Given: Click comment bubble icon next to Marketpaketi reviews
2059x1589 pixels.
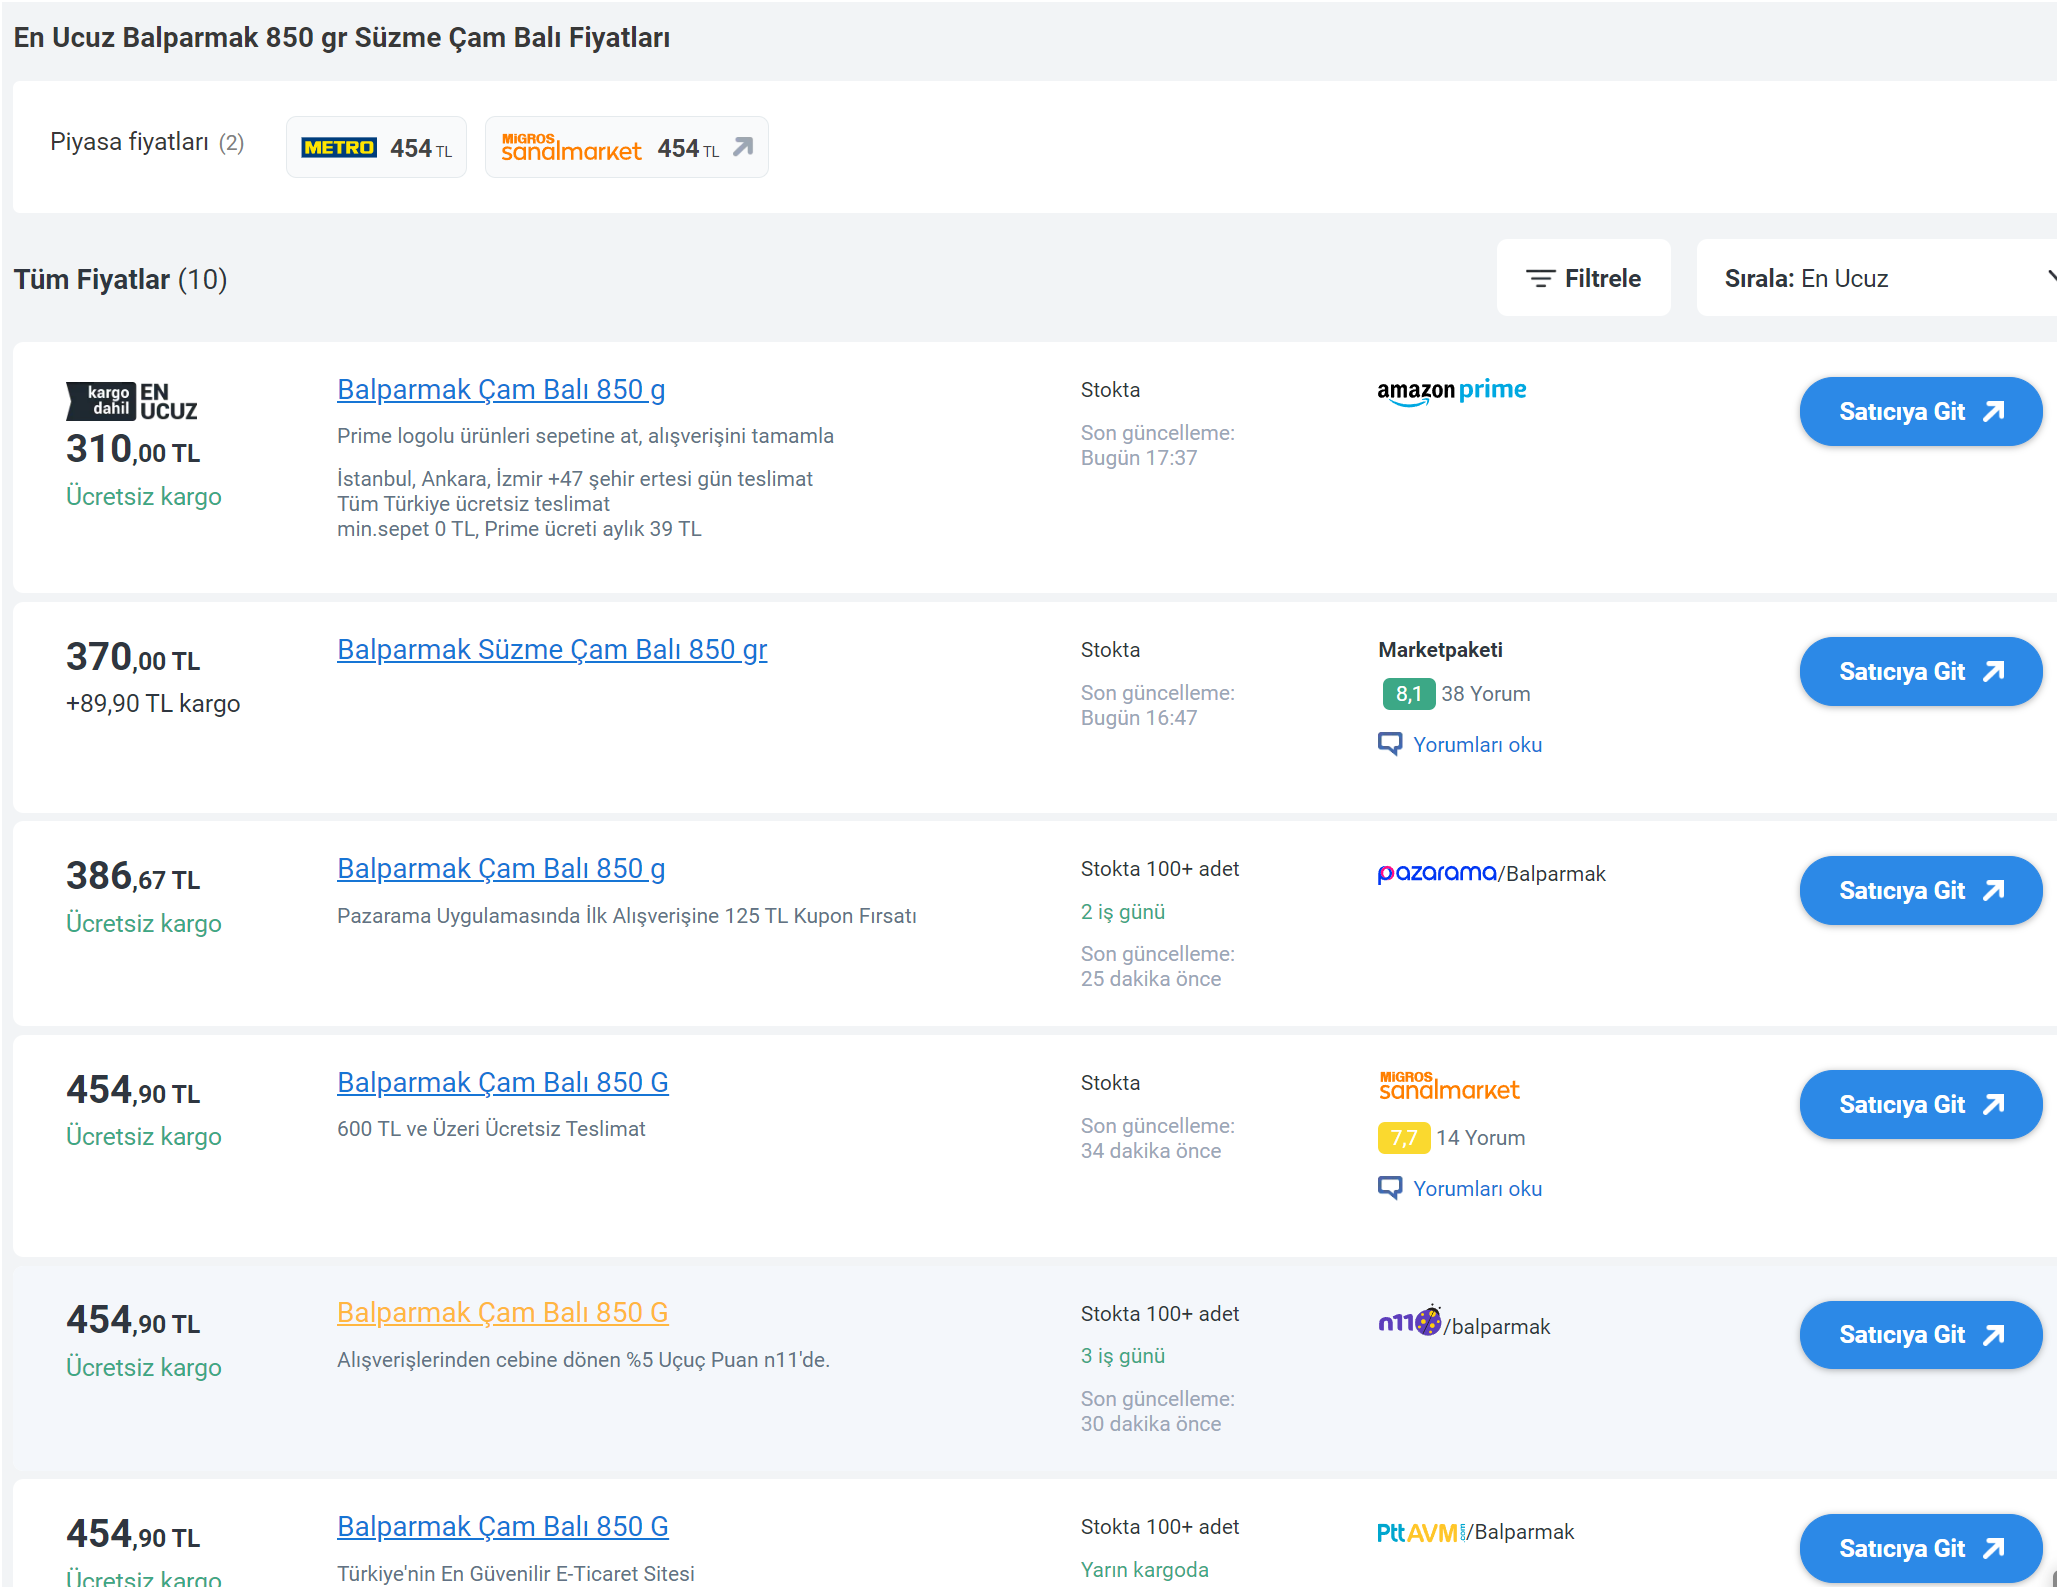Looking at the screenshot, I should point(1390,744).
